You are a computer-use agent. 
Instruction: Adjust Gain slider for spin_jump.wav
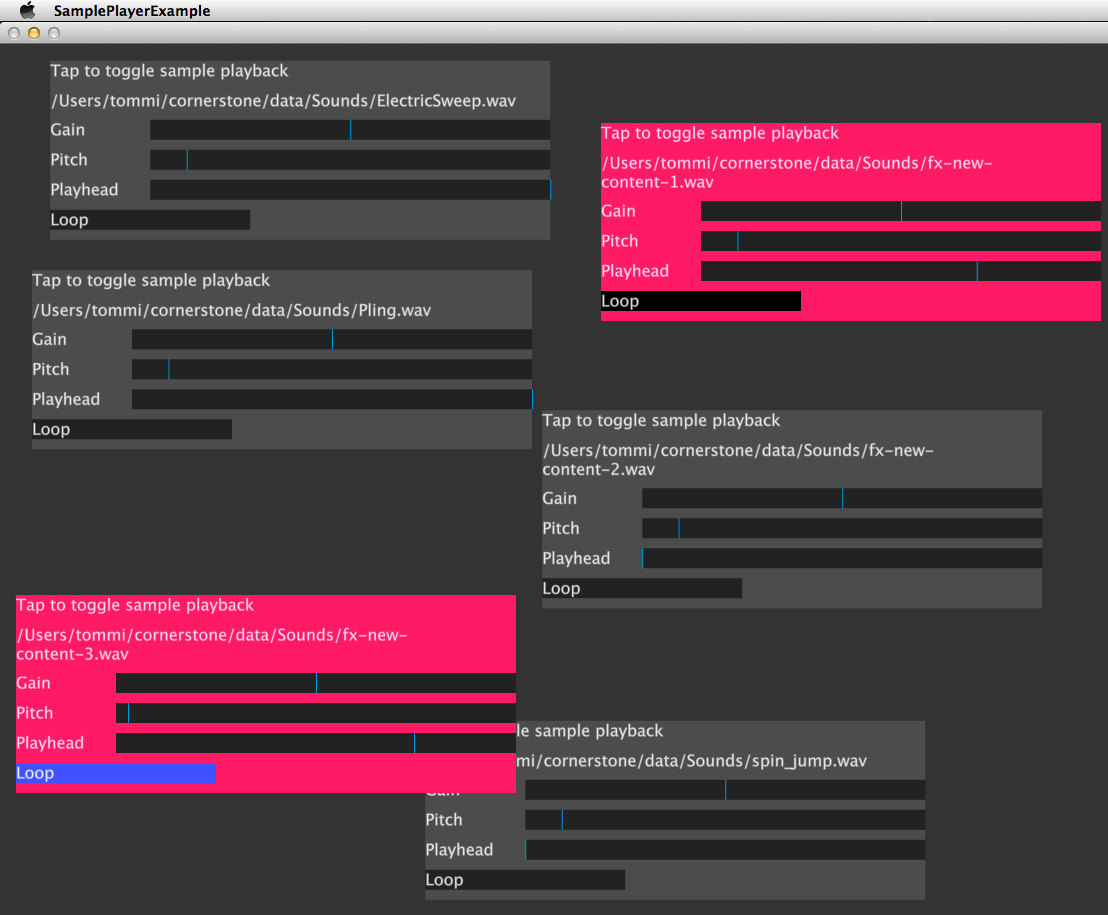tap(725, 790)
